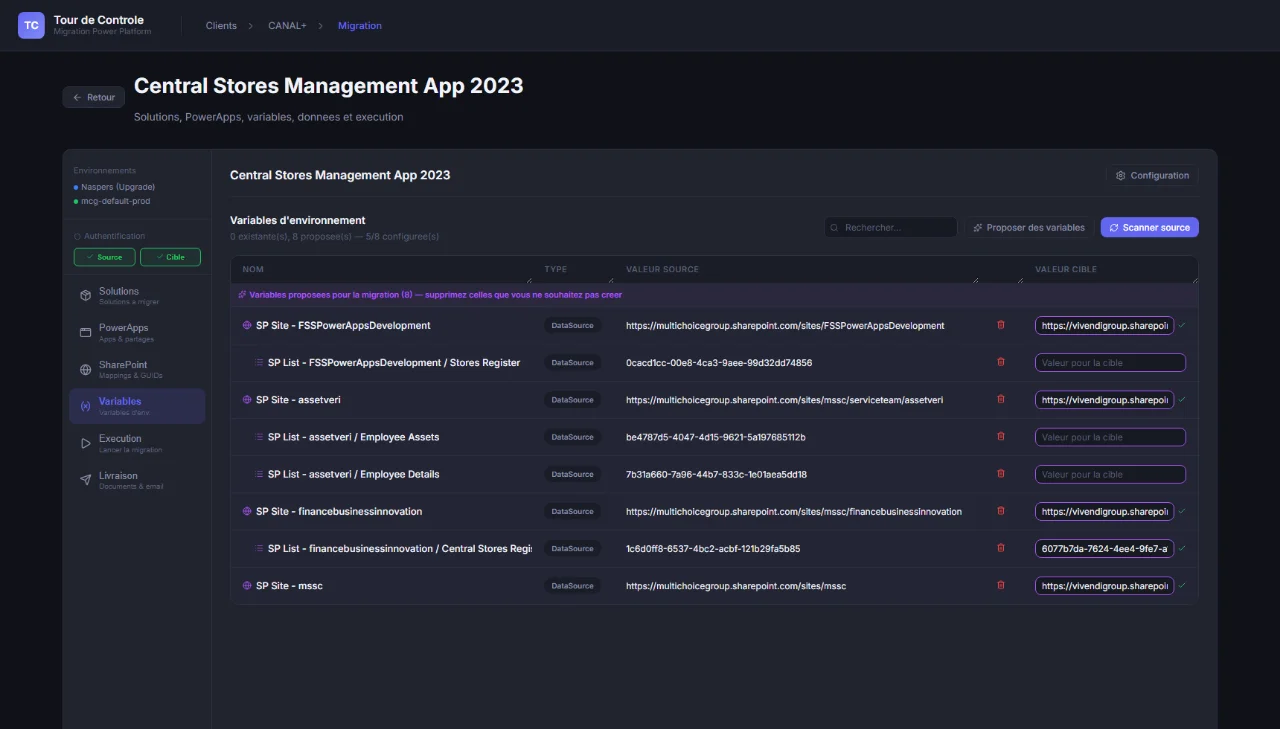Click source GUID 0cacd1cc-00e8-4ca3-9aee-99d32dd74856

pos(719,363)
